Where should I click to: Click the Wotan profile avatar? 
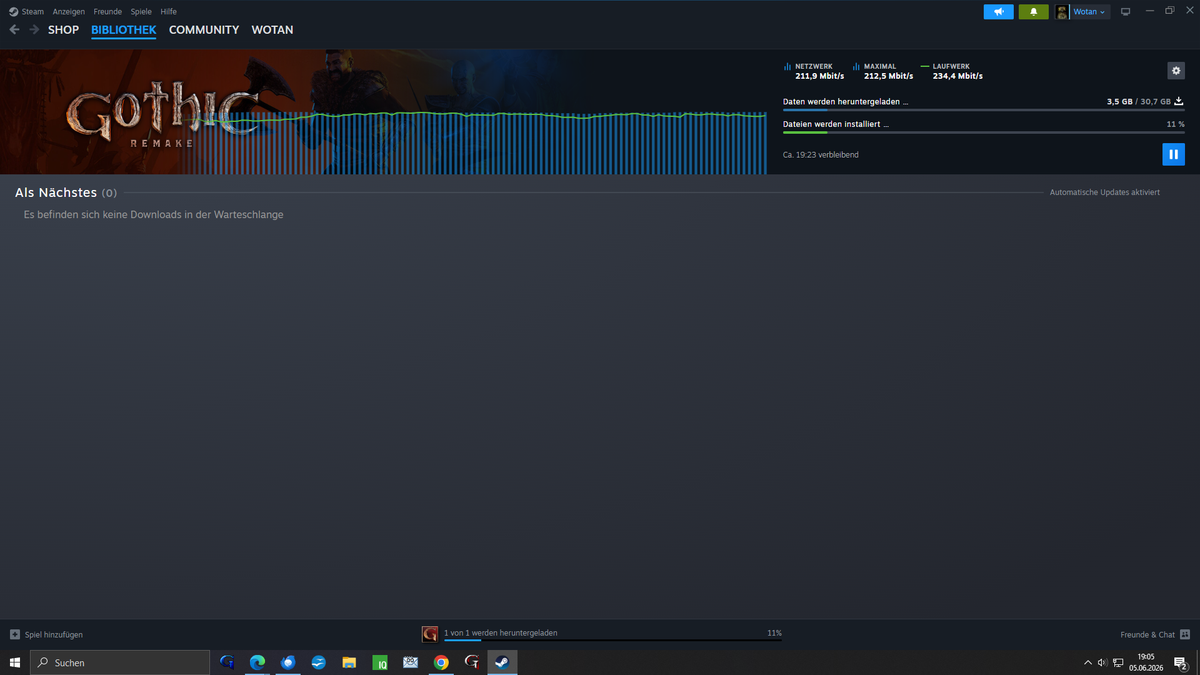[1062, 12]
